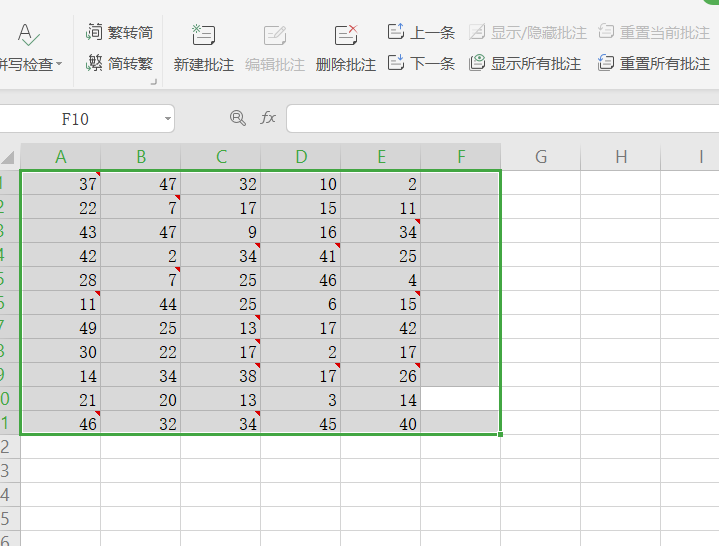Click cell C7 containing 13

221,327
